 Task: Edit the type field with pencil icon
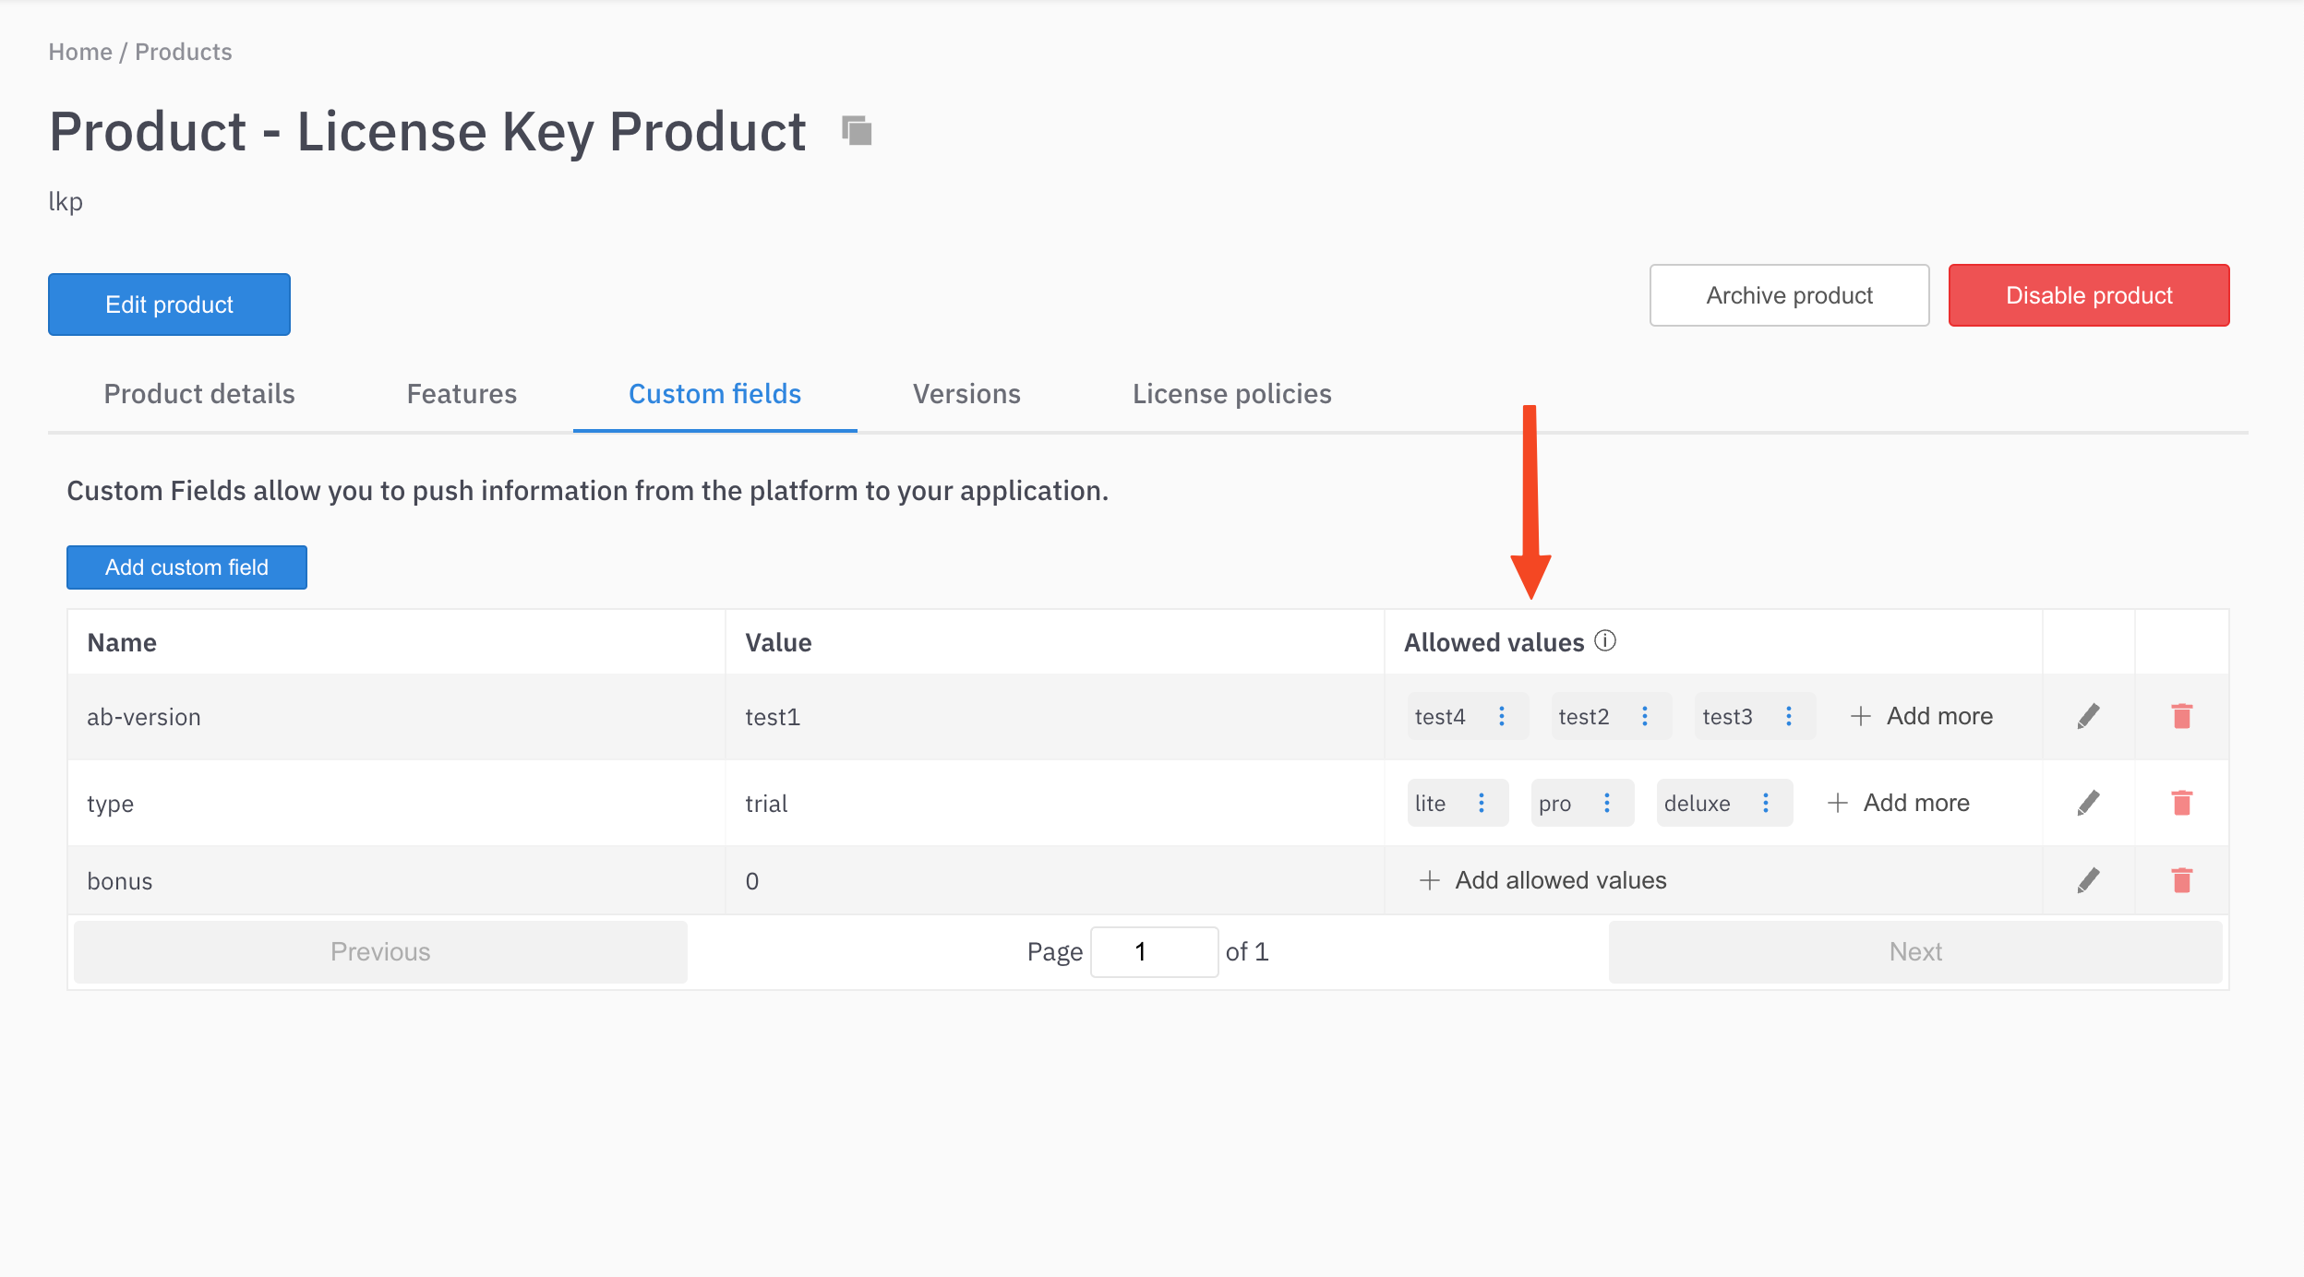pyautogui.click(x=2088, y=803)
